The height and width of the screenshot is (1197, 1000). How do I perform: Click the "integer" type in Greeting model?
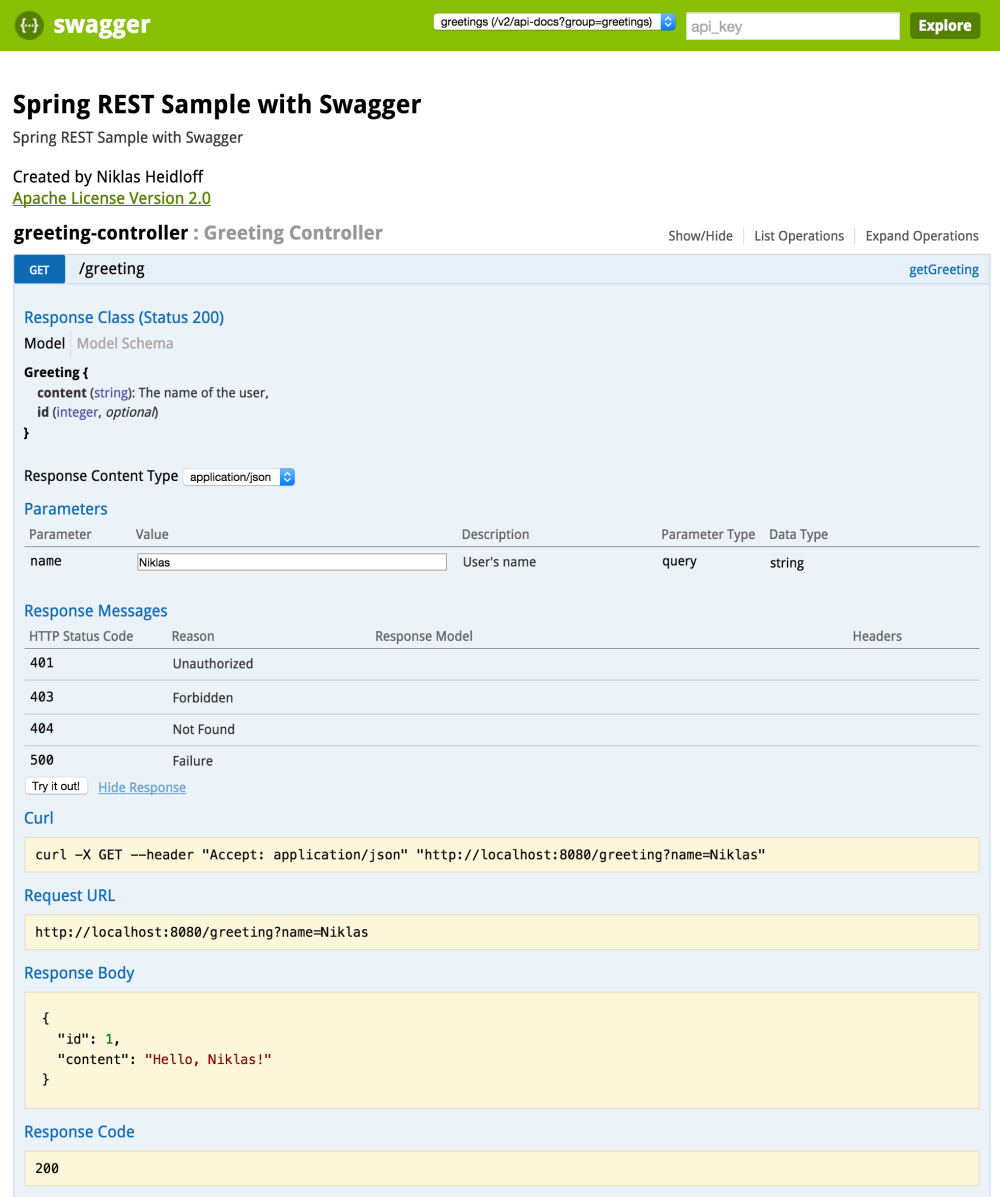pos(77,412)
